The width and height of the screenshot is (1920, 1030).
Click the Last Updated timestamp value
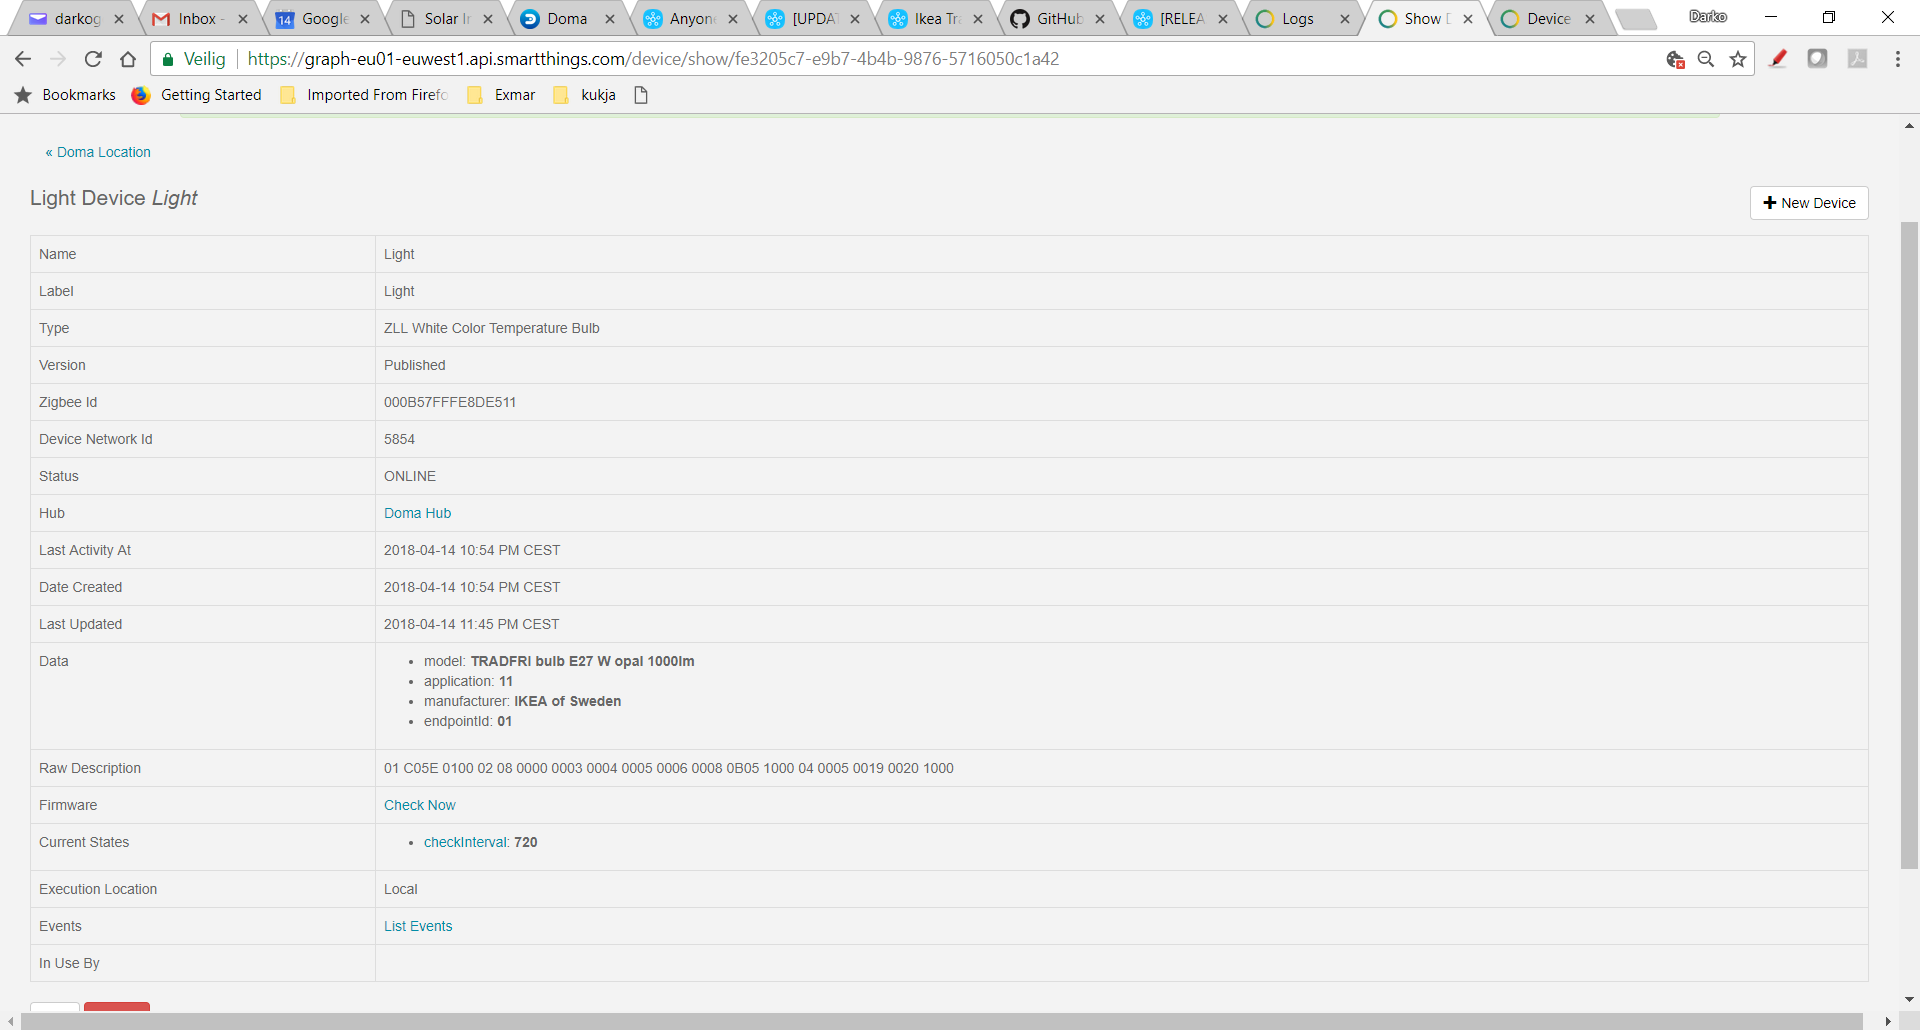point(472,624)
